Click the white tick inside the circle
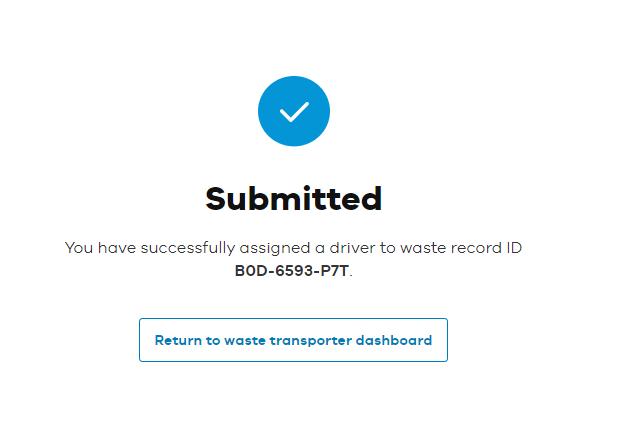The height and width of the screenshot is (441, 619). [293, 112]
